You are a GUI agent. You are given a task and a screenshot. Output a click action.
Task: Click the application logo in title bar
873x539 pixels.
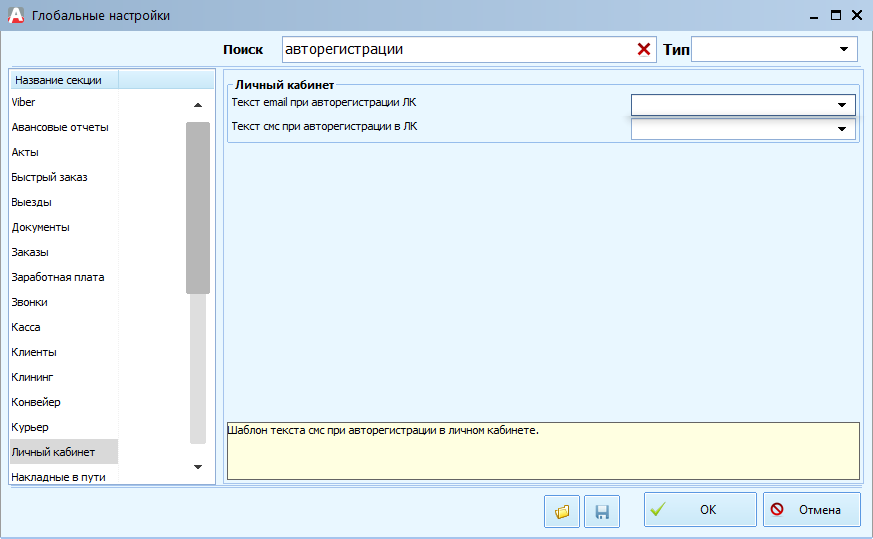pos(16,15)
